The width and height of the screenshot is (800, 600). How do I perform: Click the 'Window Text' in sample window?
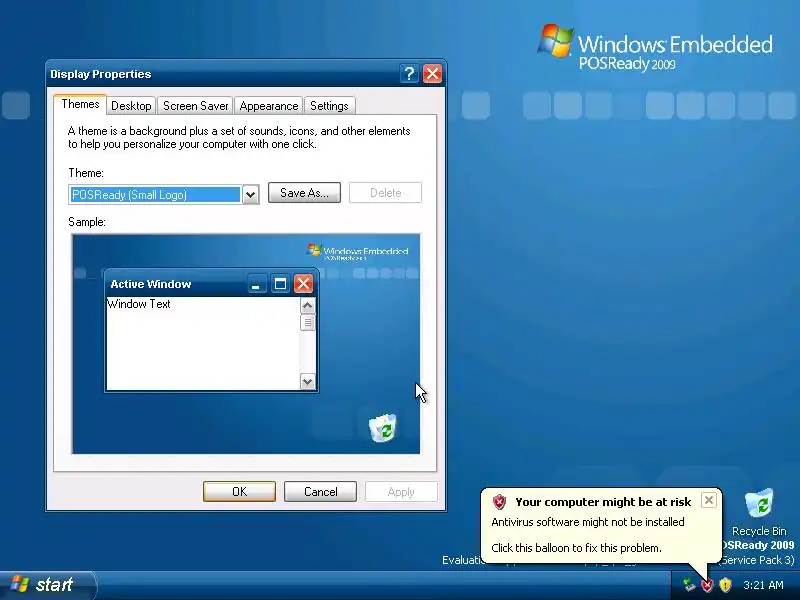pyautogui.click(x=139, y=304)
